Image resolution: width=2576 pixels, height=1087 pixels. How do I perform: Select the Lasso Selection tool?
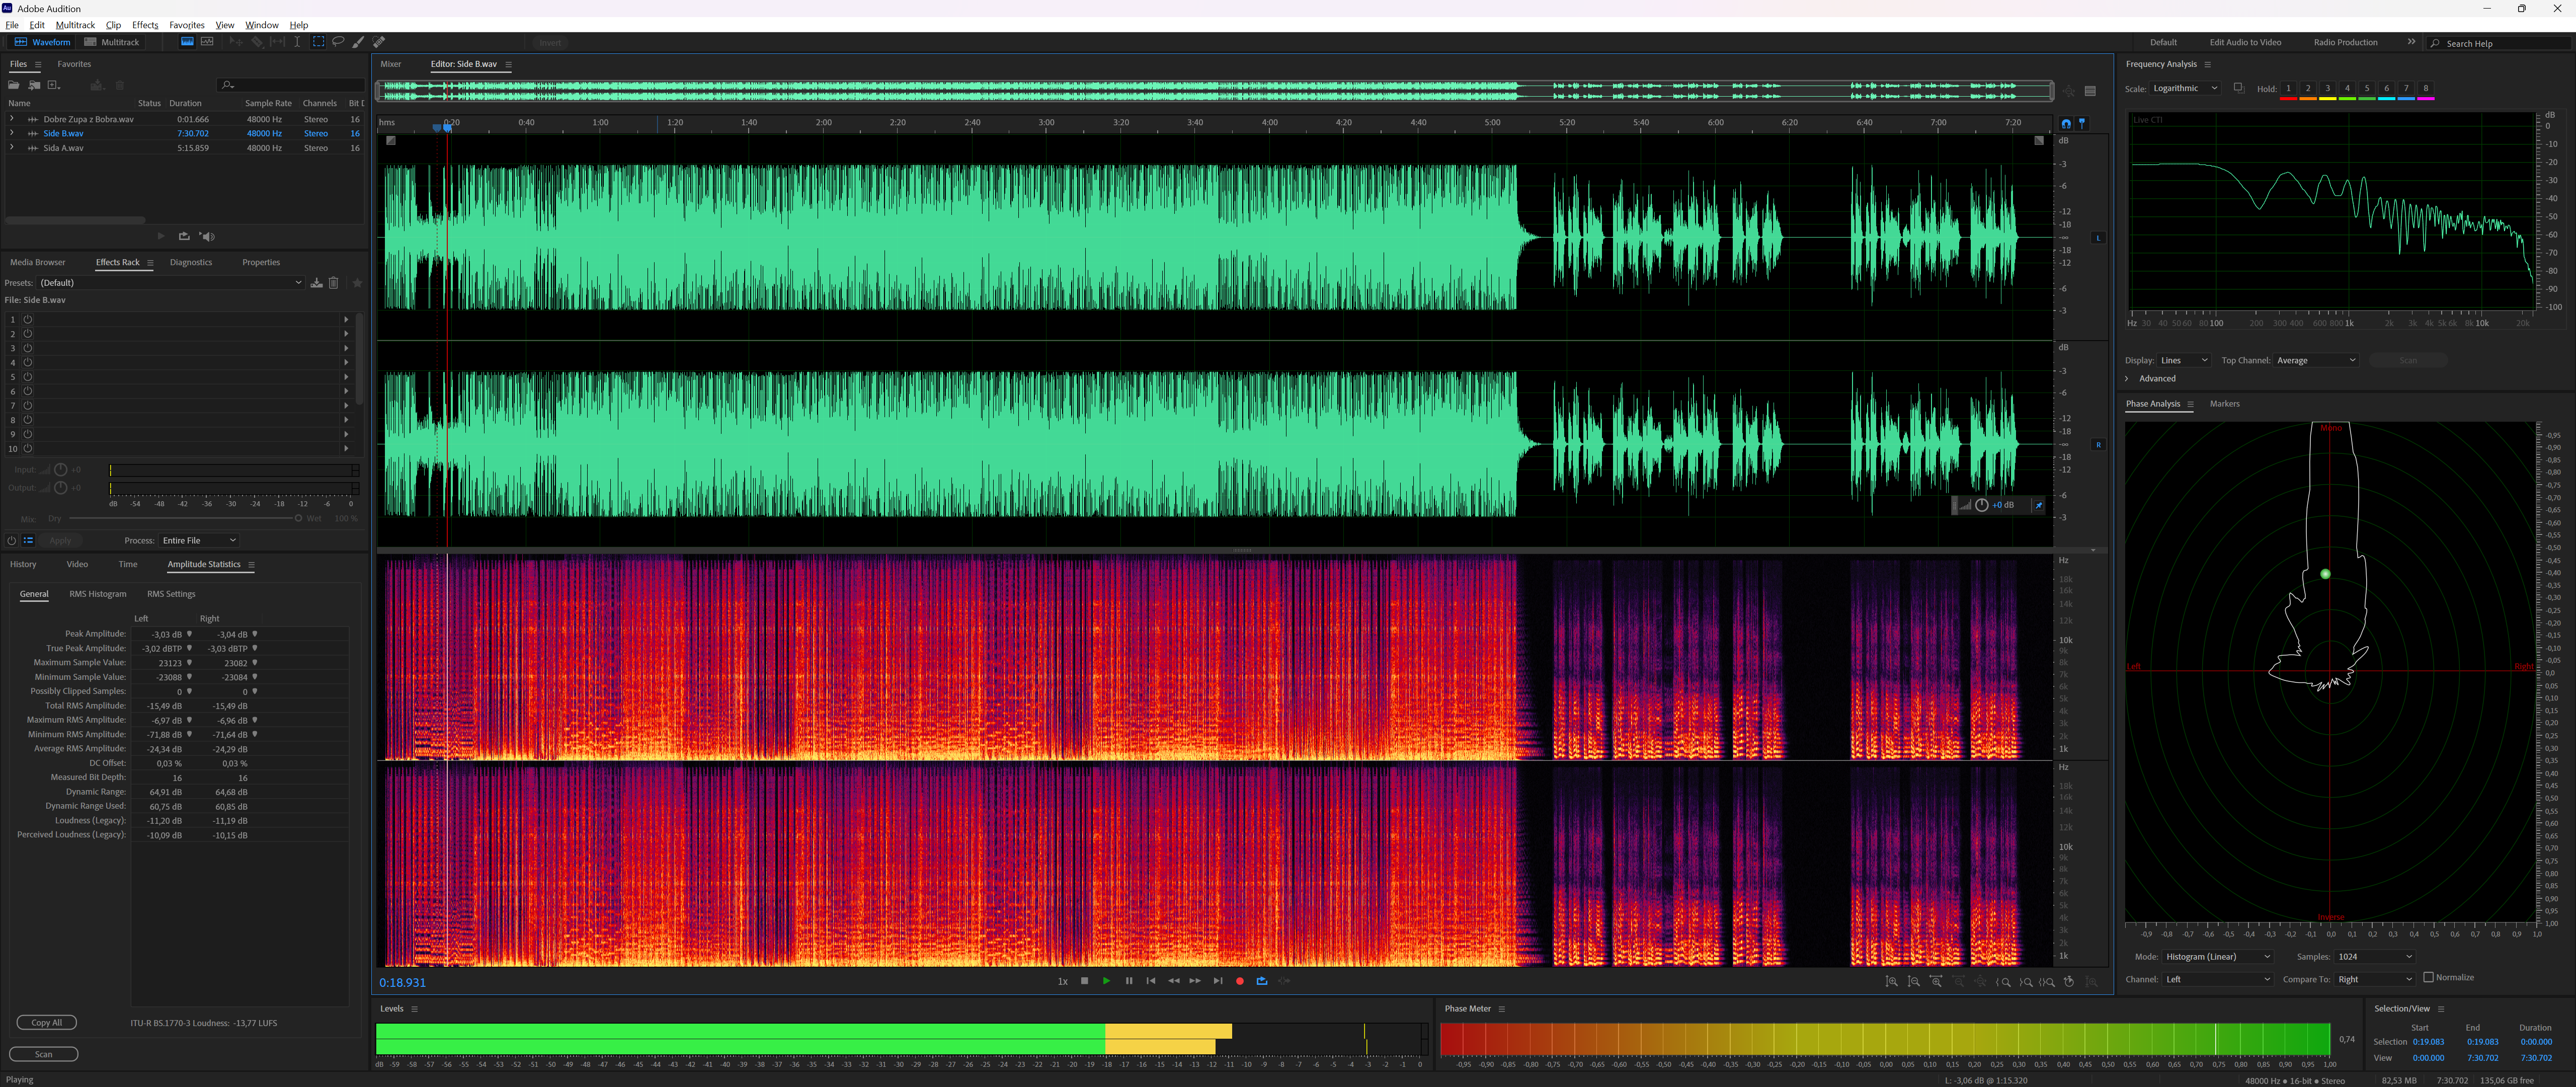[338, 42]
